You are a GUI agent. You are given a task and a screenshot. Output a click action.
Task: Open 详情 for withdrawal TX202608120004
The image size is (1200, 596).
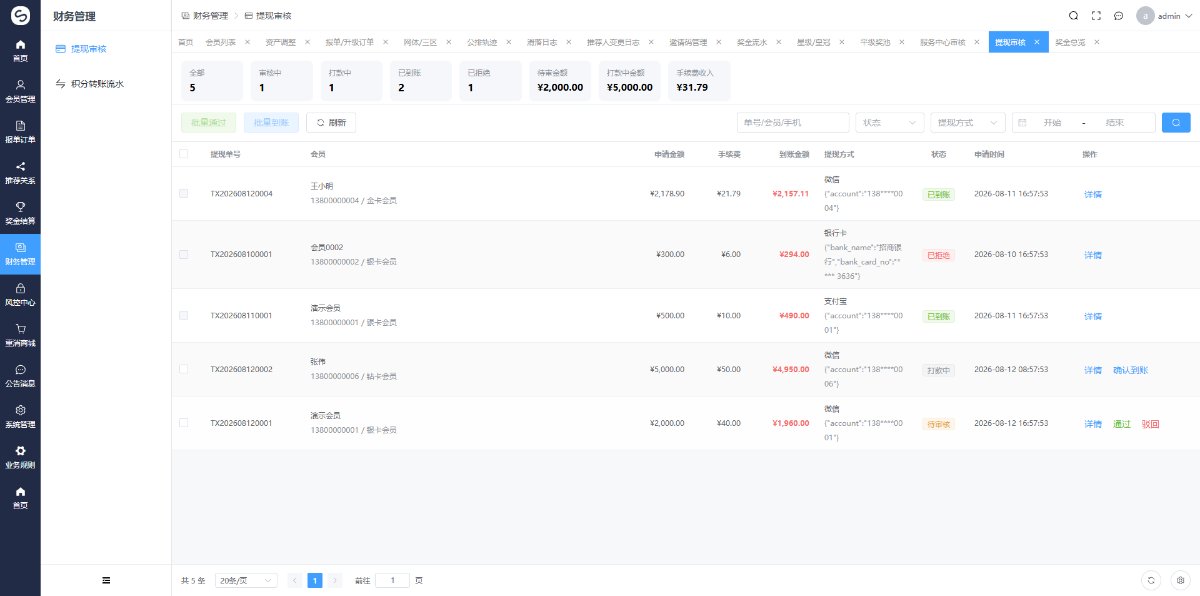[x=1092, y=193]
